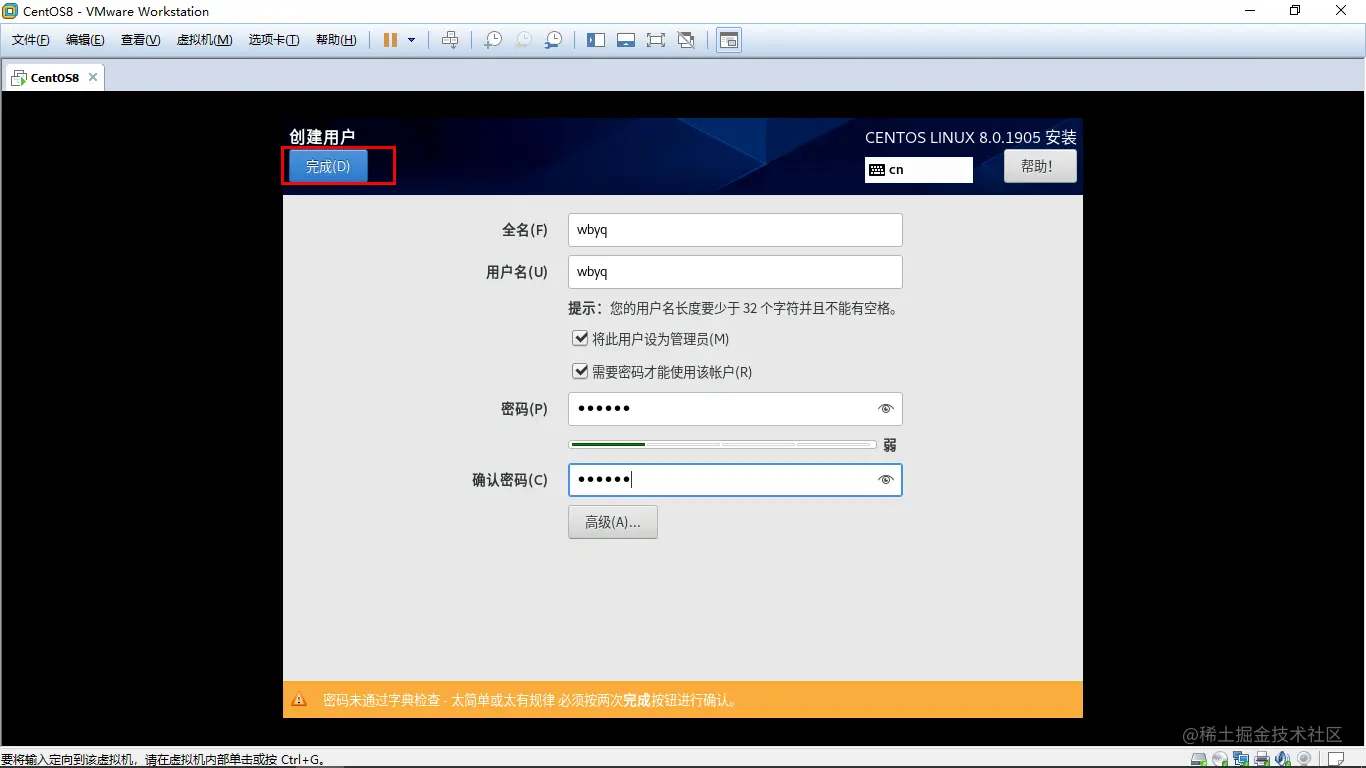The height and width of the screenshot is (768, 1366).
Task: Click the USB camera device status icon
Action: tap(1304, 759)
